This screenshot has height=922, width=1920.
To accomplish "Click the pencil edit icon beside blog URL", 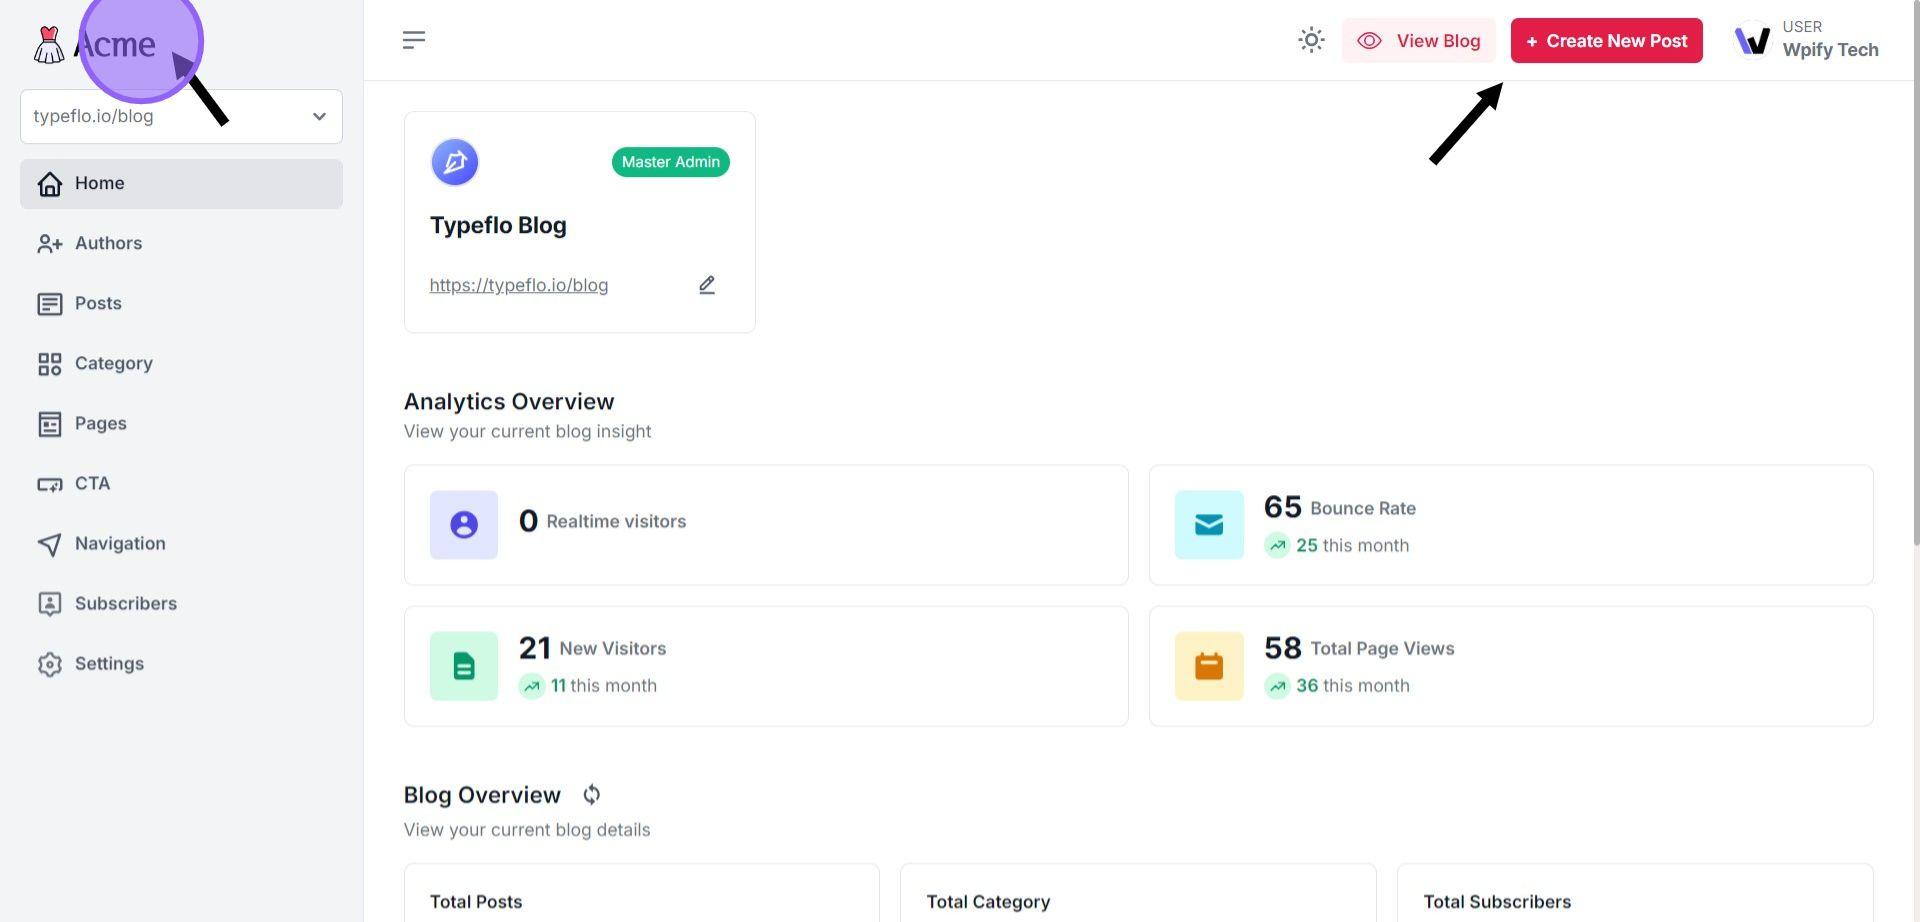I will click(x=707, y=285).
